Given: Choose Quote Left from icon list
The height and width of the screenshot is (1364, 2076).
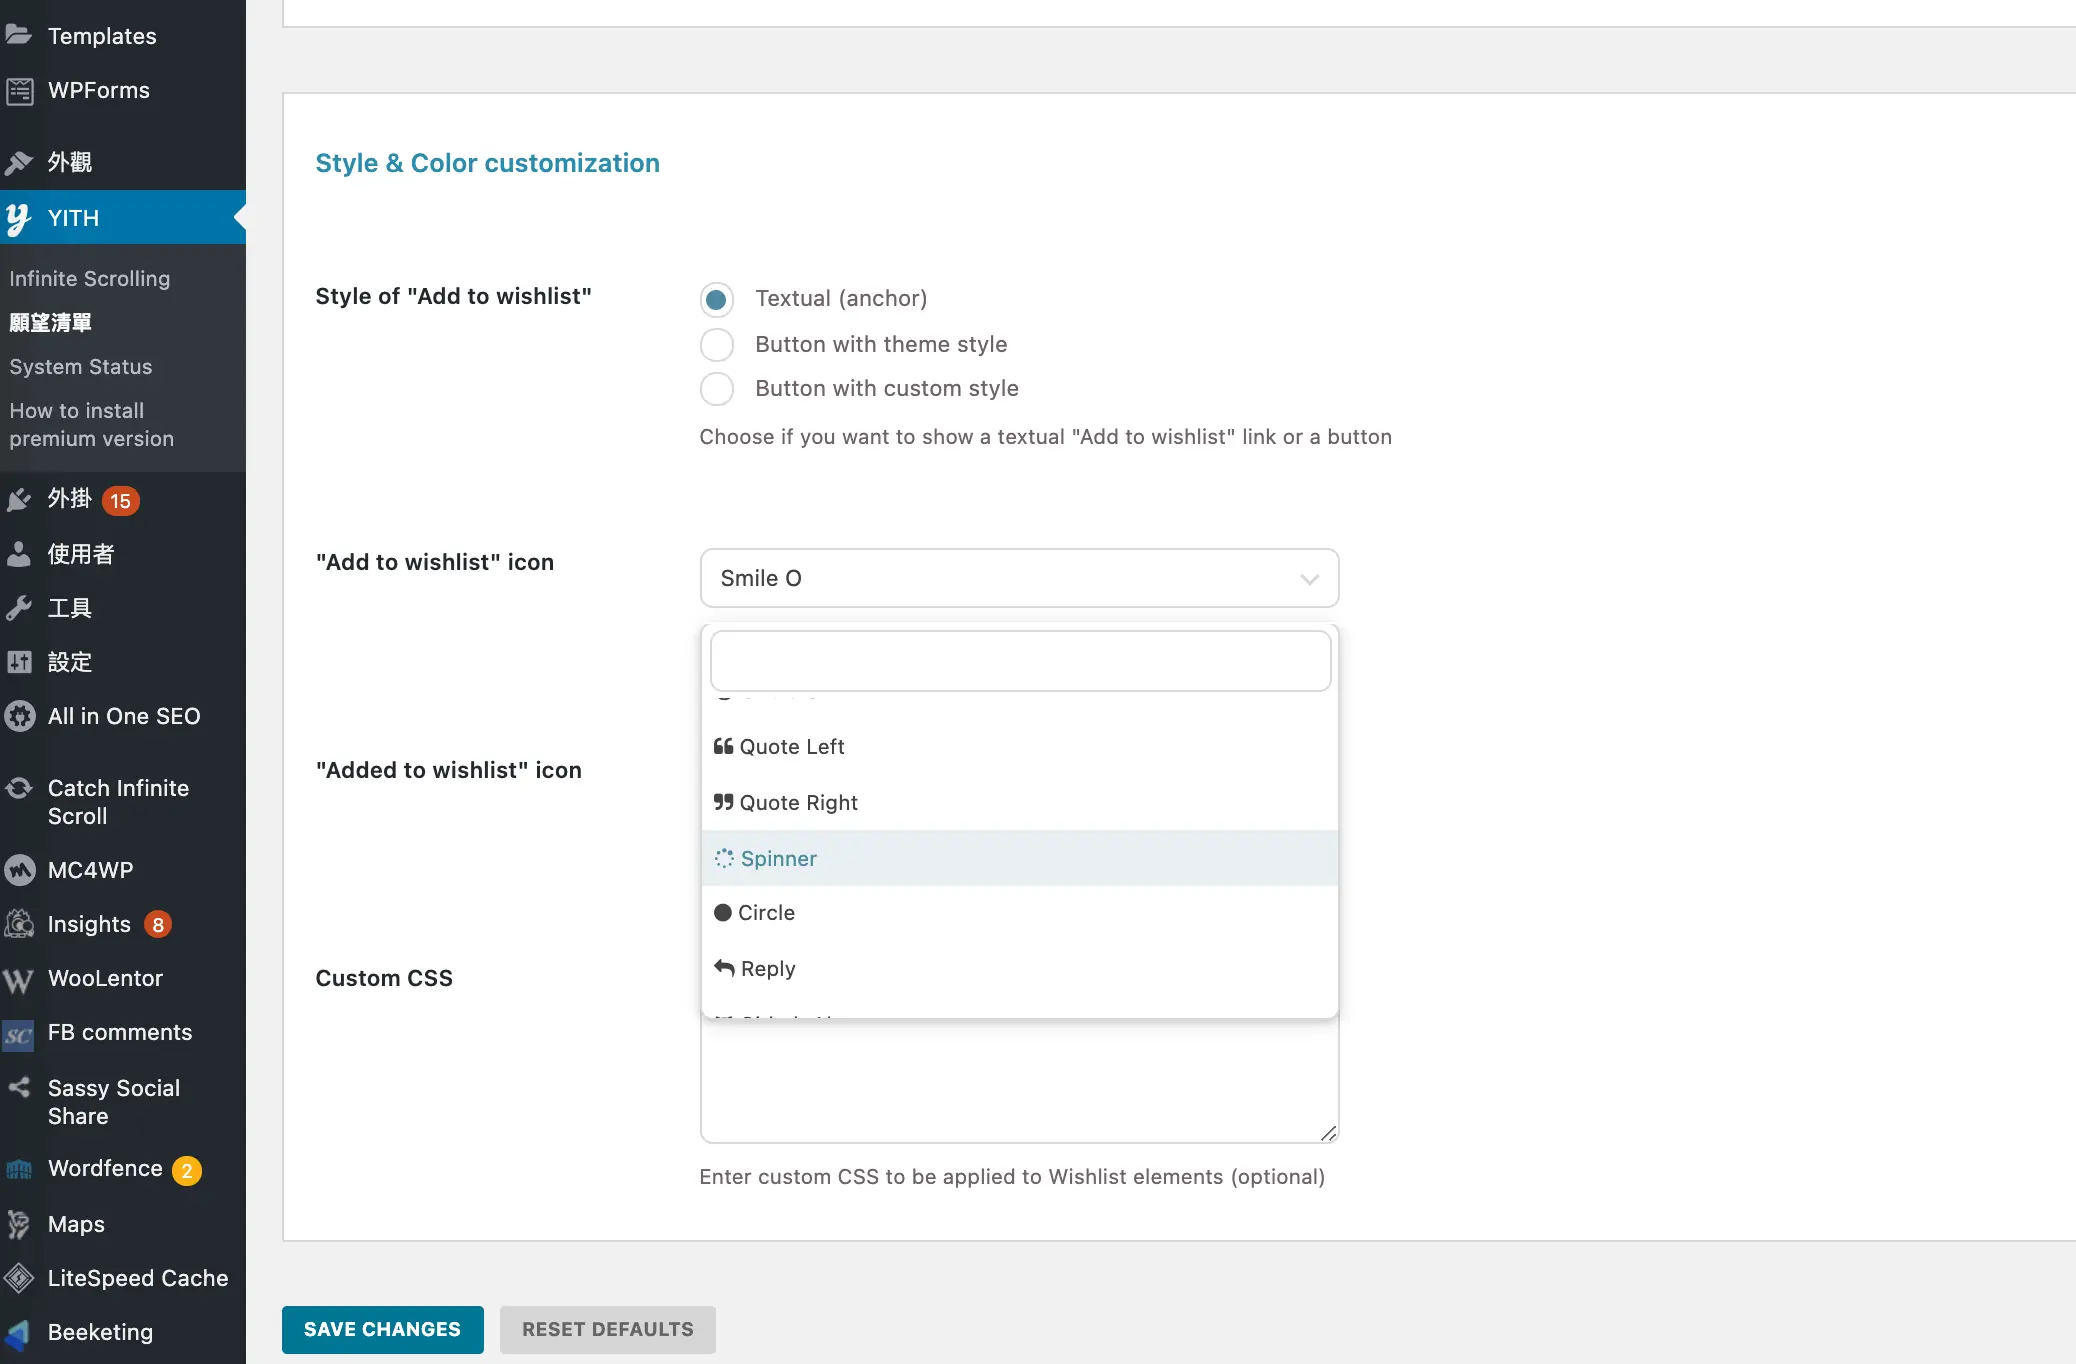Looking at the screenshot, I should point(1019,747).
